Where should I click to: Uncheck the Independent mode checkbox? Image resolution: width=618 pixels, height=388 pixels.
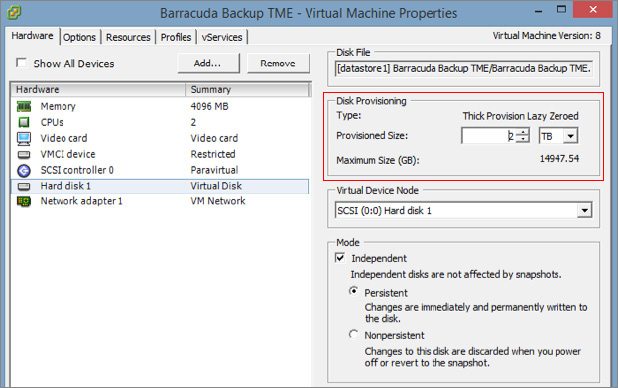340,258
